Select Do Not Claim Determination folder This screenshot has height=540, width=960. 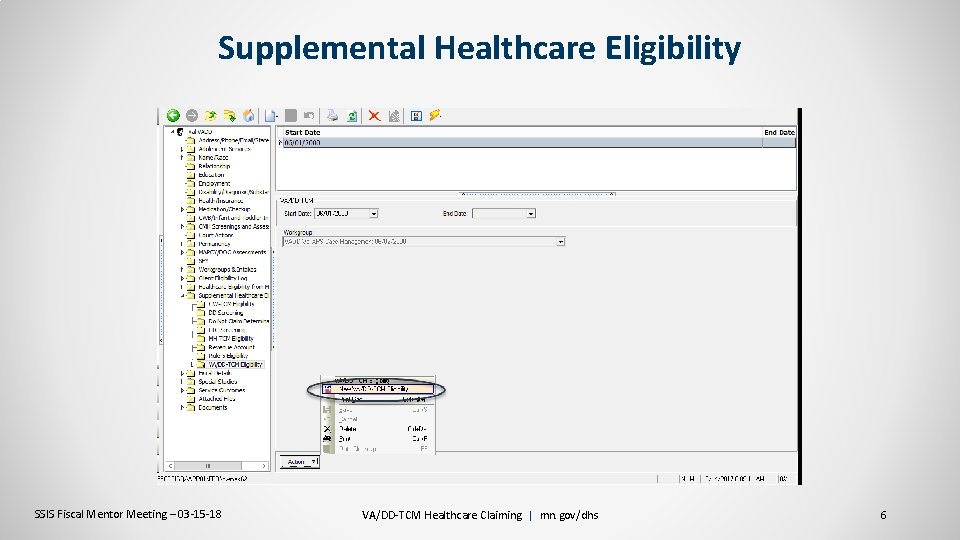pyautogui.click(x=239, y=321)
